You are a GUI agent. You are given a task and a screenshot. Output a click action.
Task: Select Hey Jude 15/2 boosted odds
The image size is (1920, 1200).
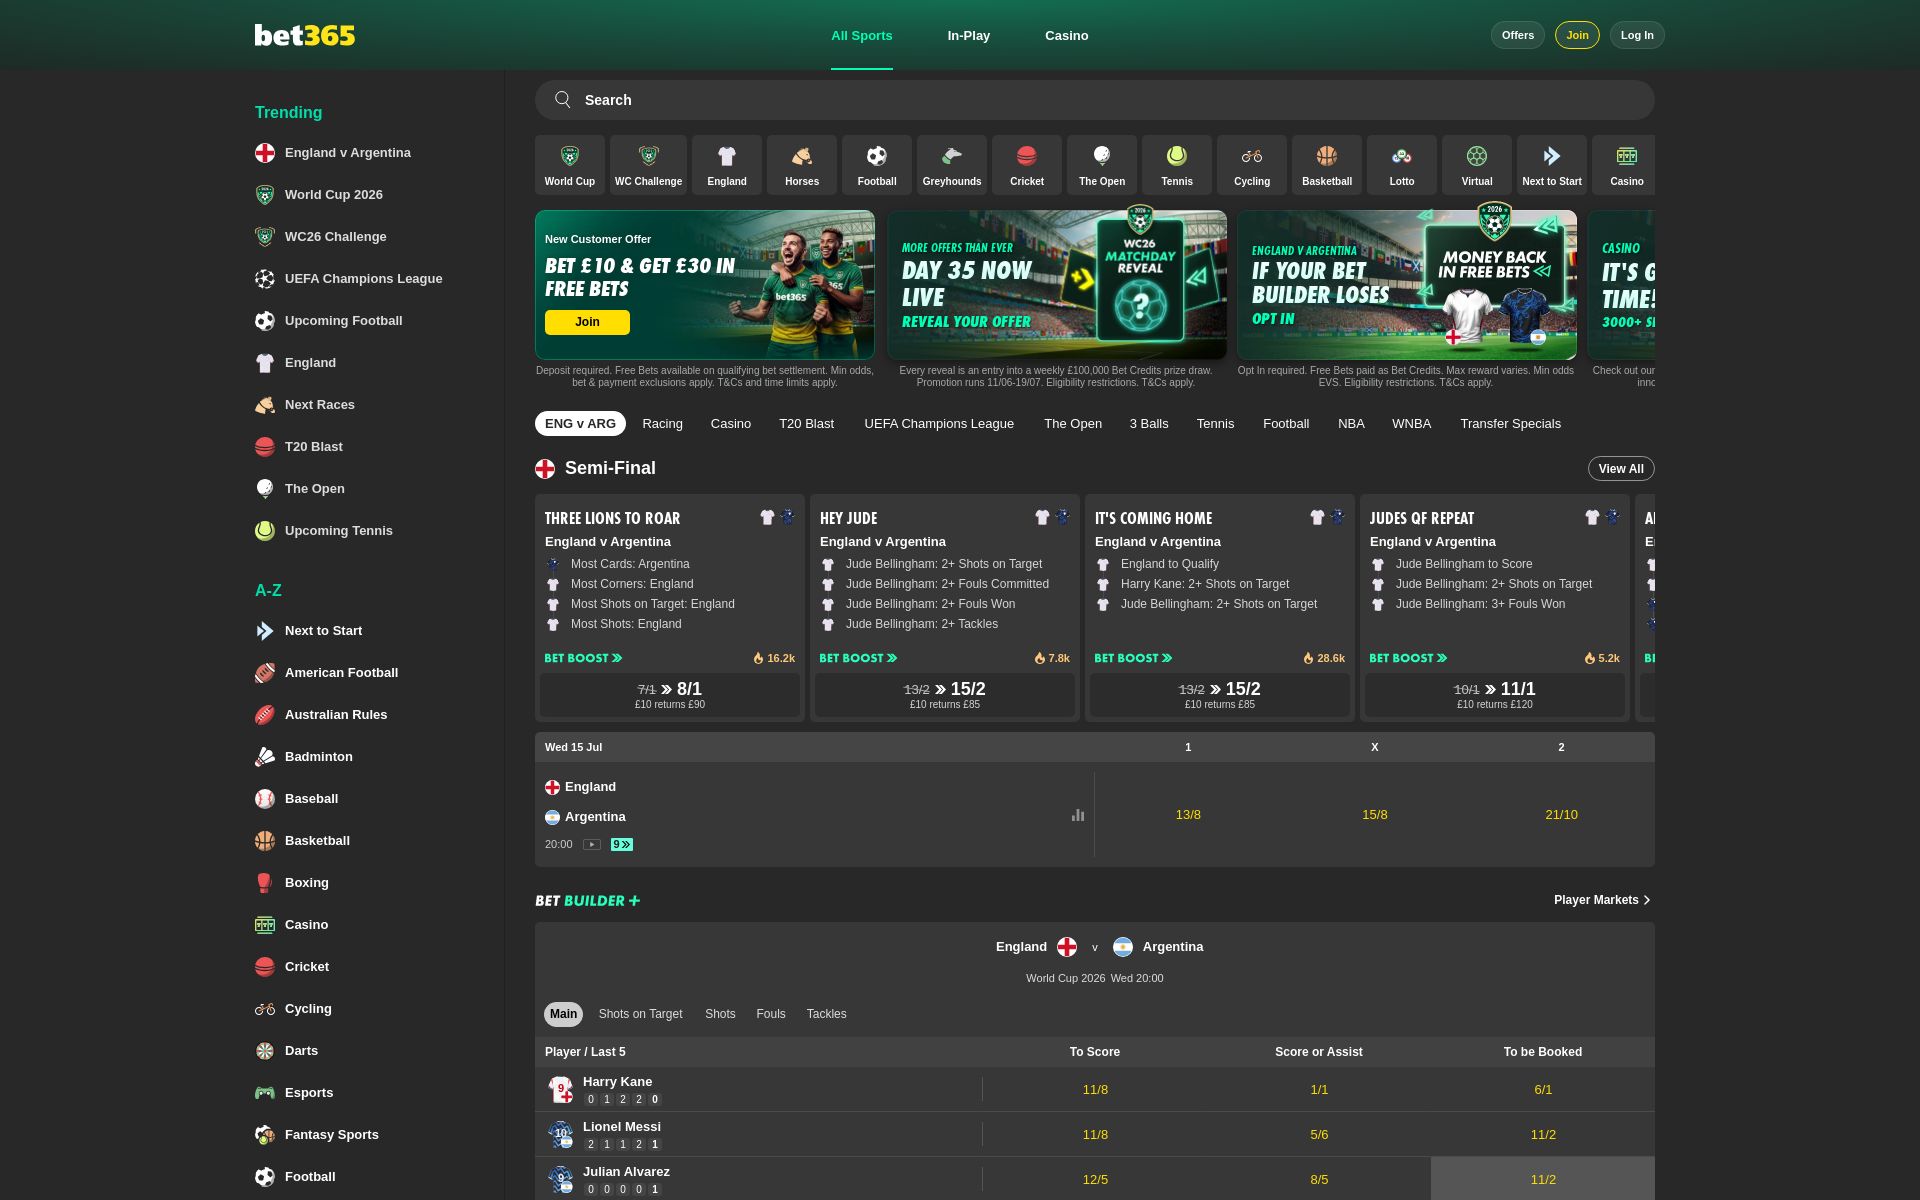(x=945, y=695)
